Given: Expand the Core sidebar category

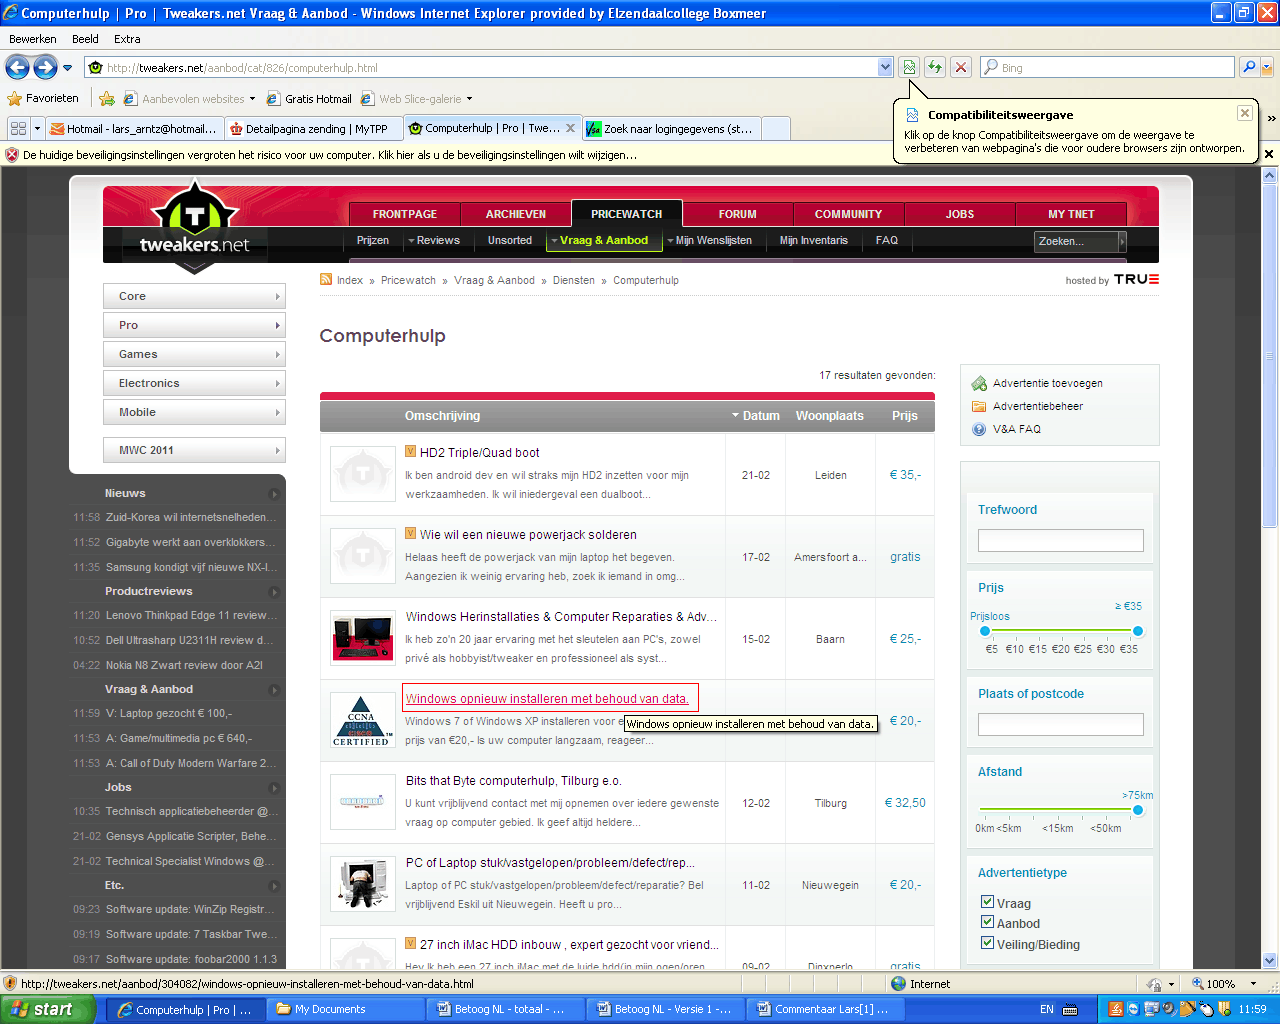Looking at the screenshot, I should click(194, 296).
